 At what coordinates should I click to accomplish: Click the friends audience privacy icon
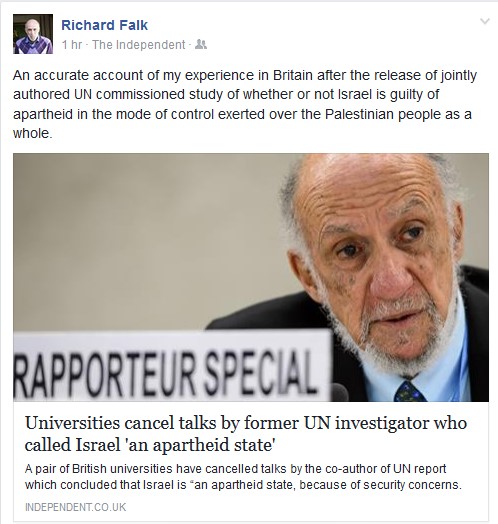(201, 44)
